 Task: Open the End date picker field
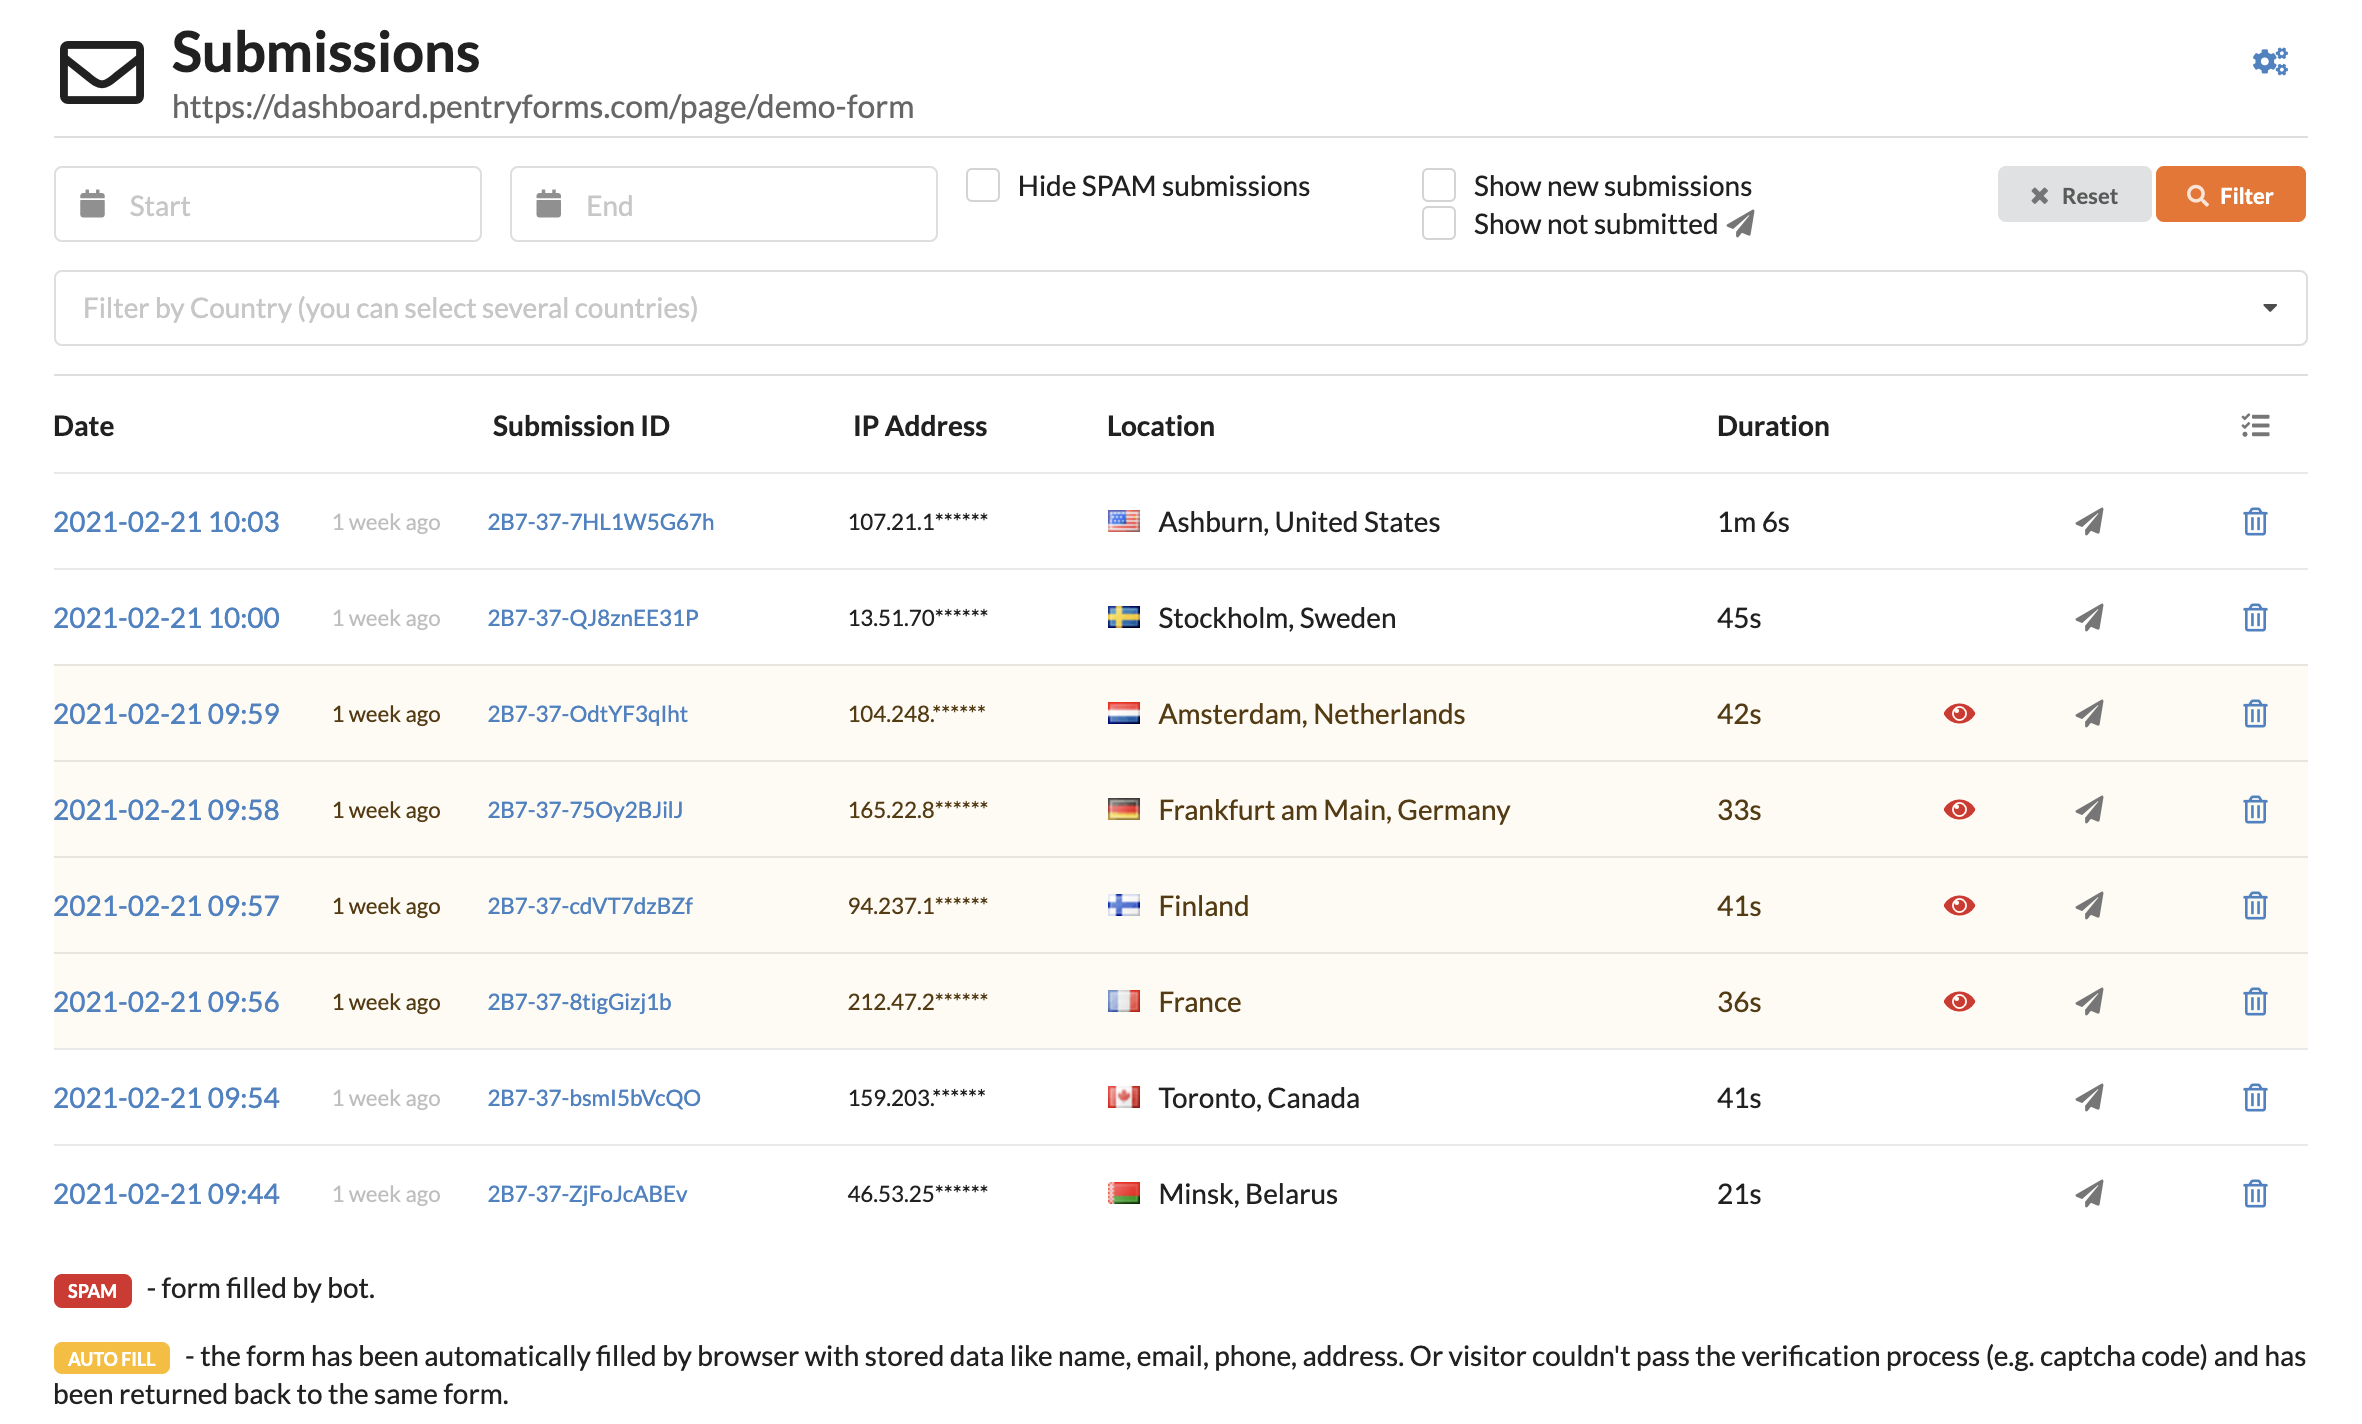(724, 205)
